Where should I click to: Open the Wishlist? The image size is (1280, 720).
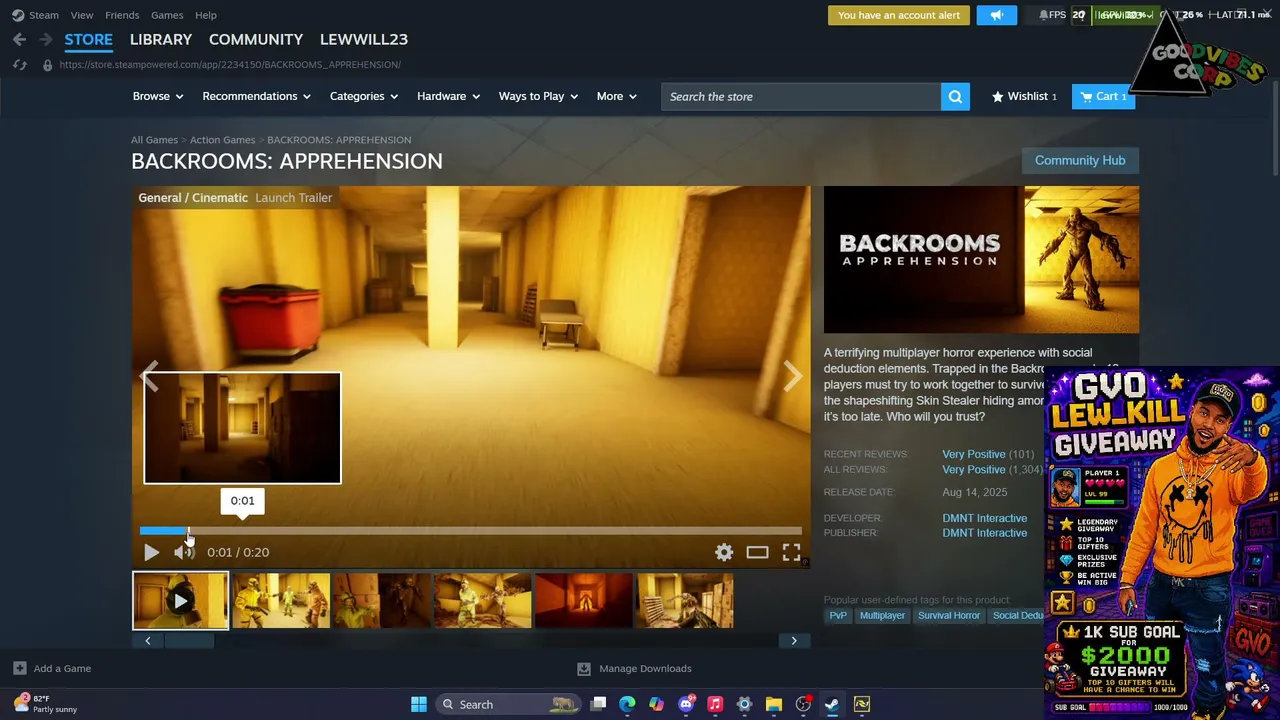(1024, 96)
